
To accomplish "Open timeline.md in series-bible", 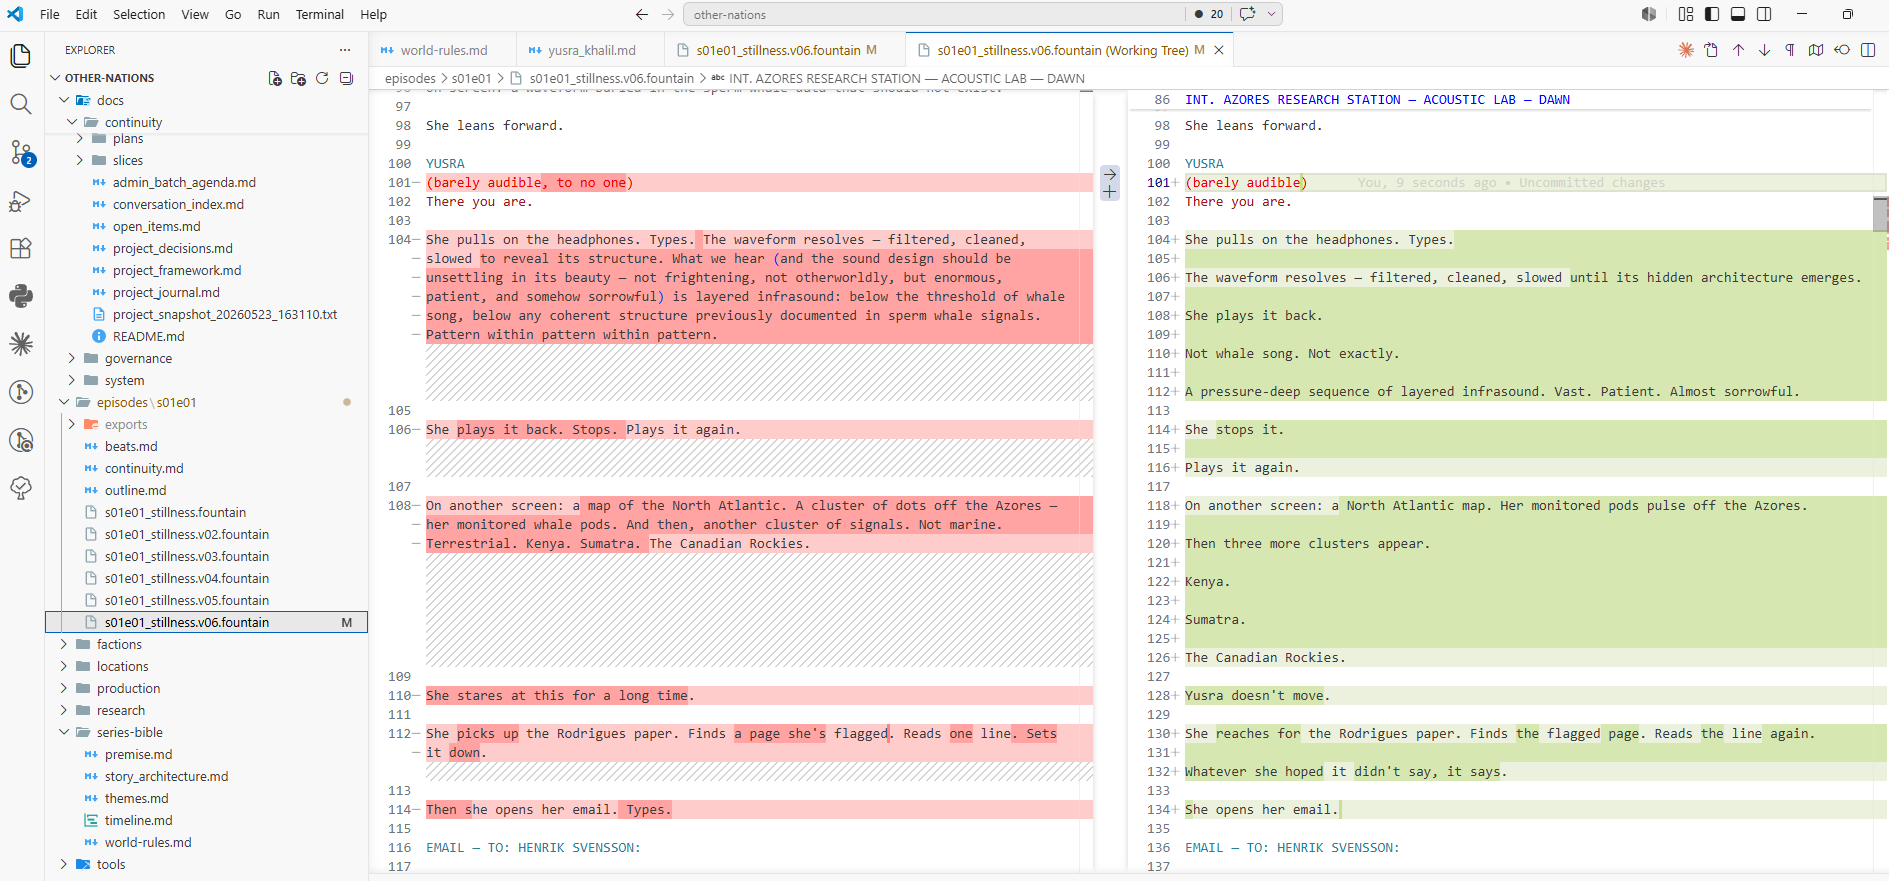I will 138,820.
